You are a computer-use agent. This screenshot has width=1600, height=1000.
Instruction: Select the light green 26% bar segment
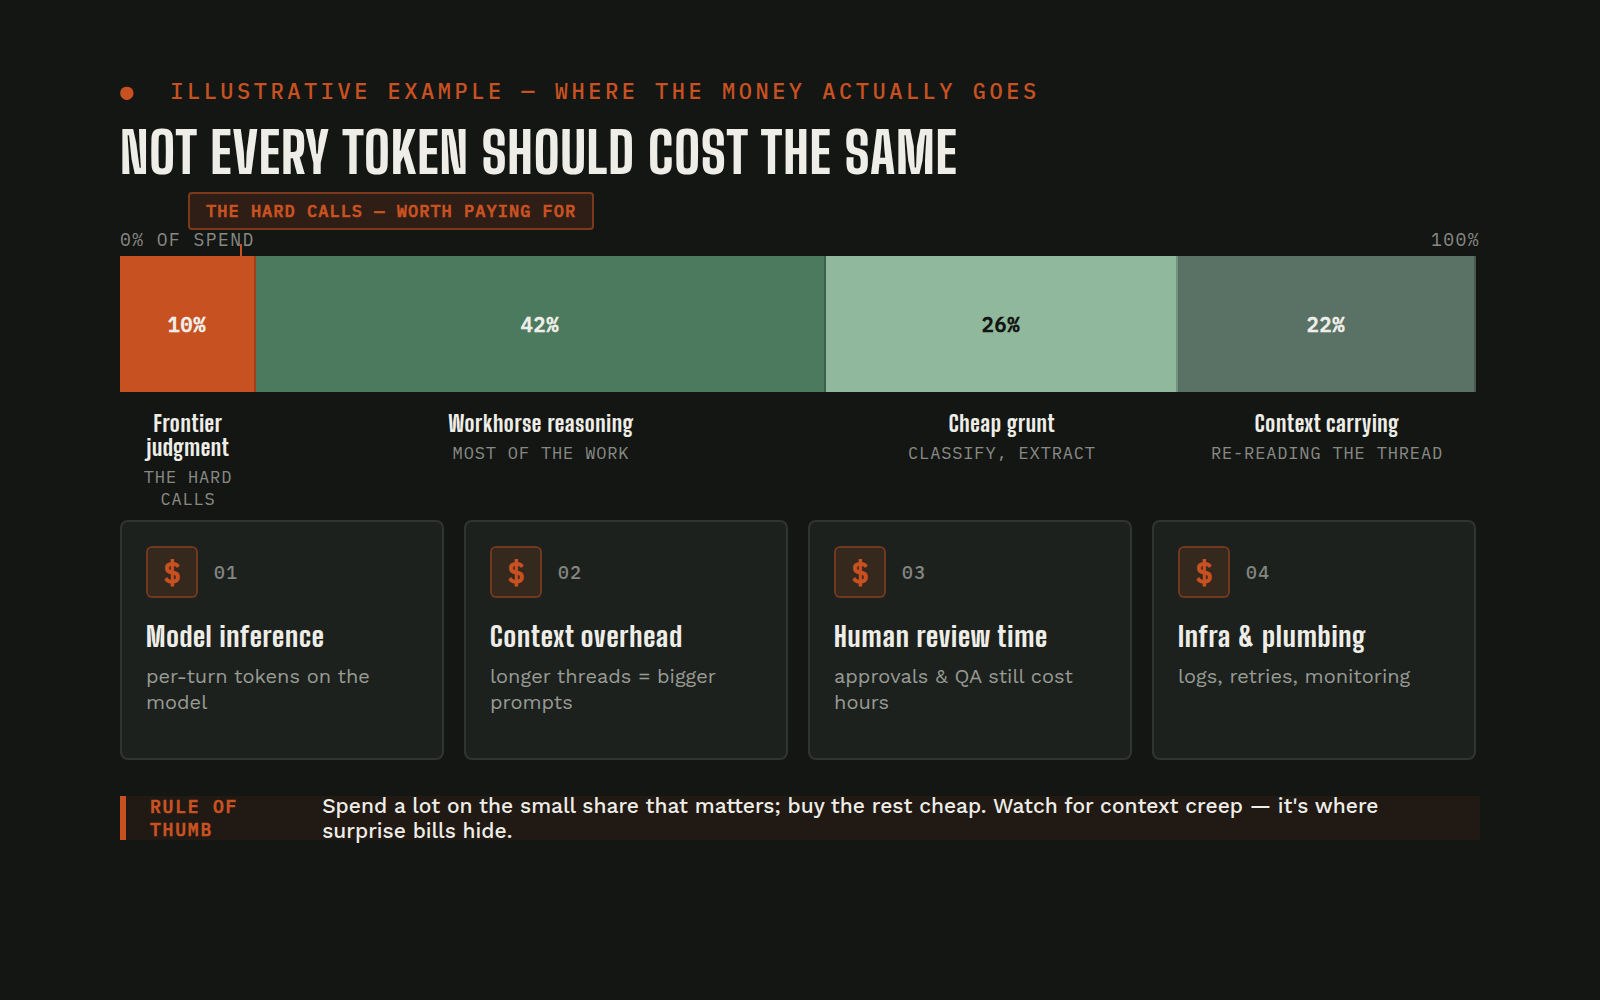point(1001,324)
